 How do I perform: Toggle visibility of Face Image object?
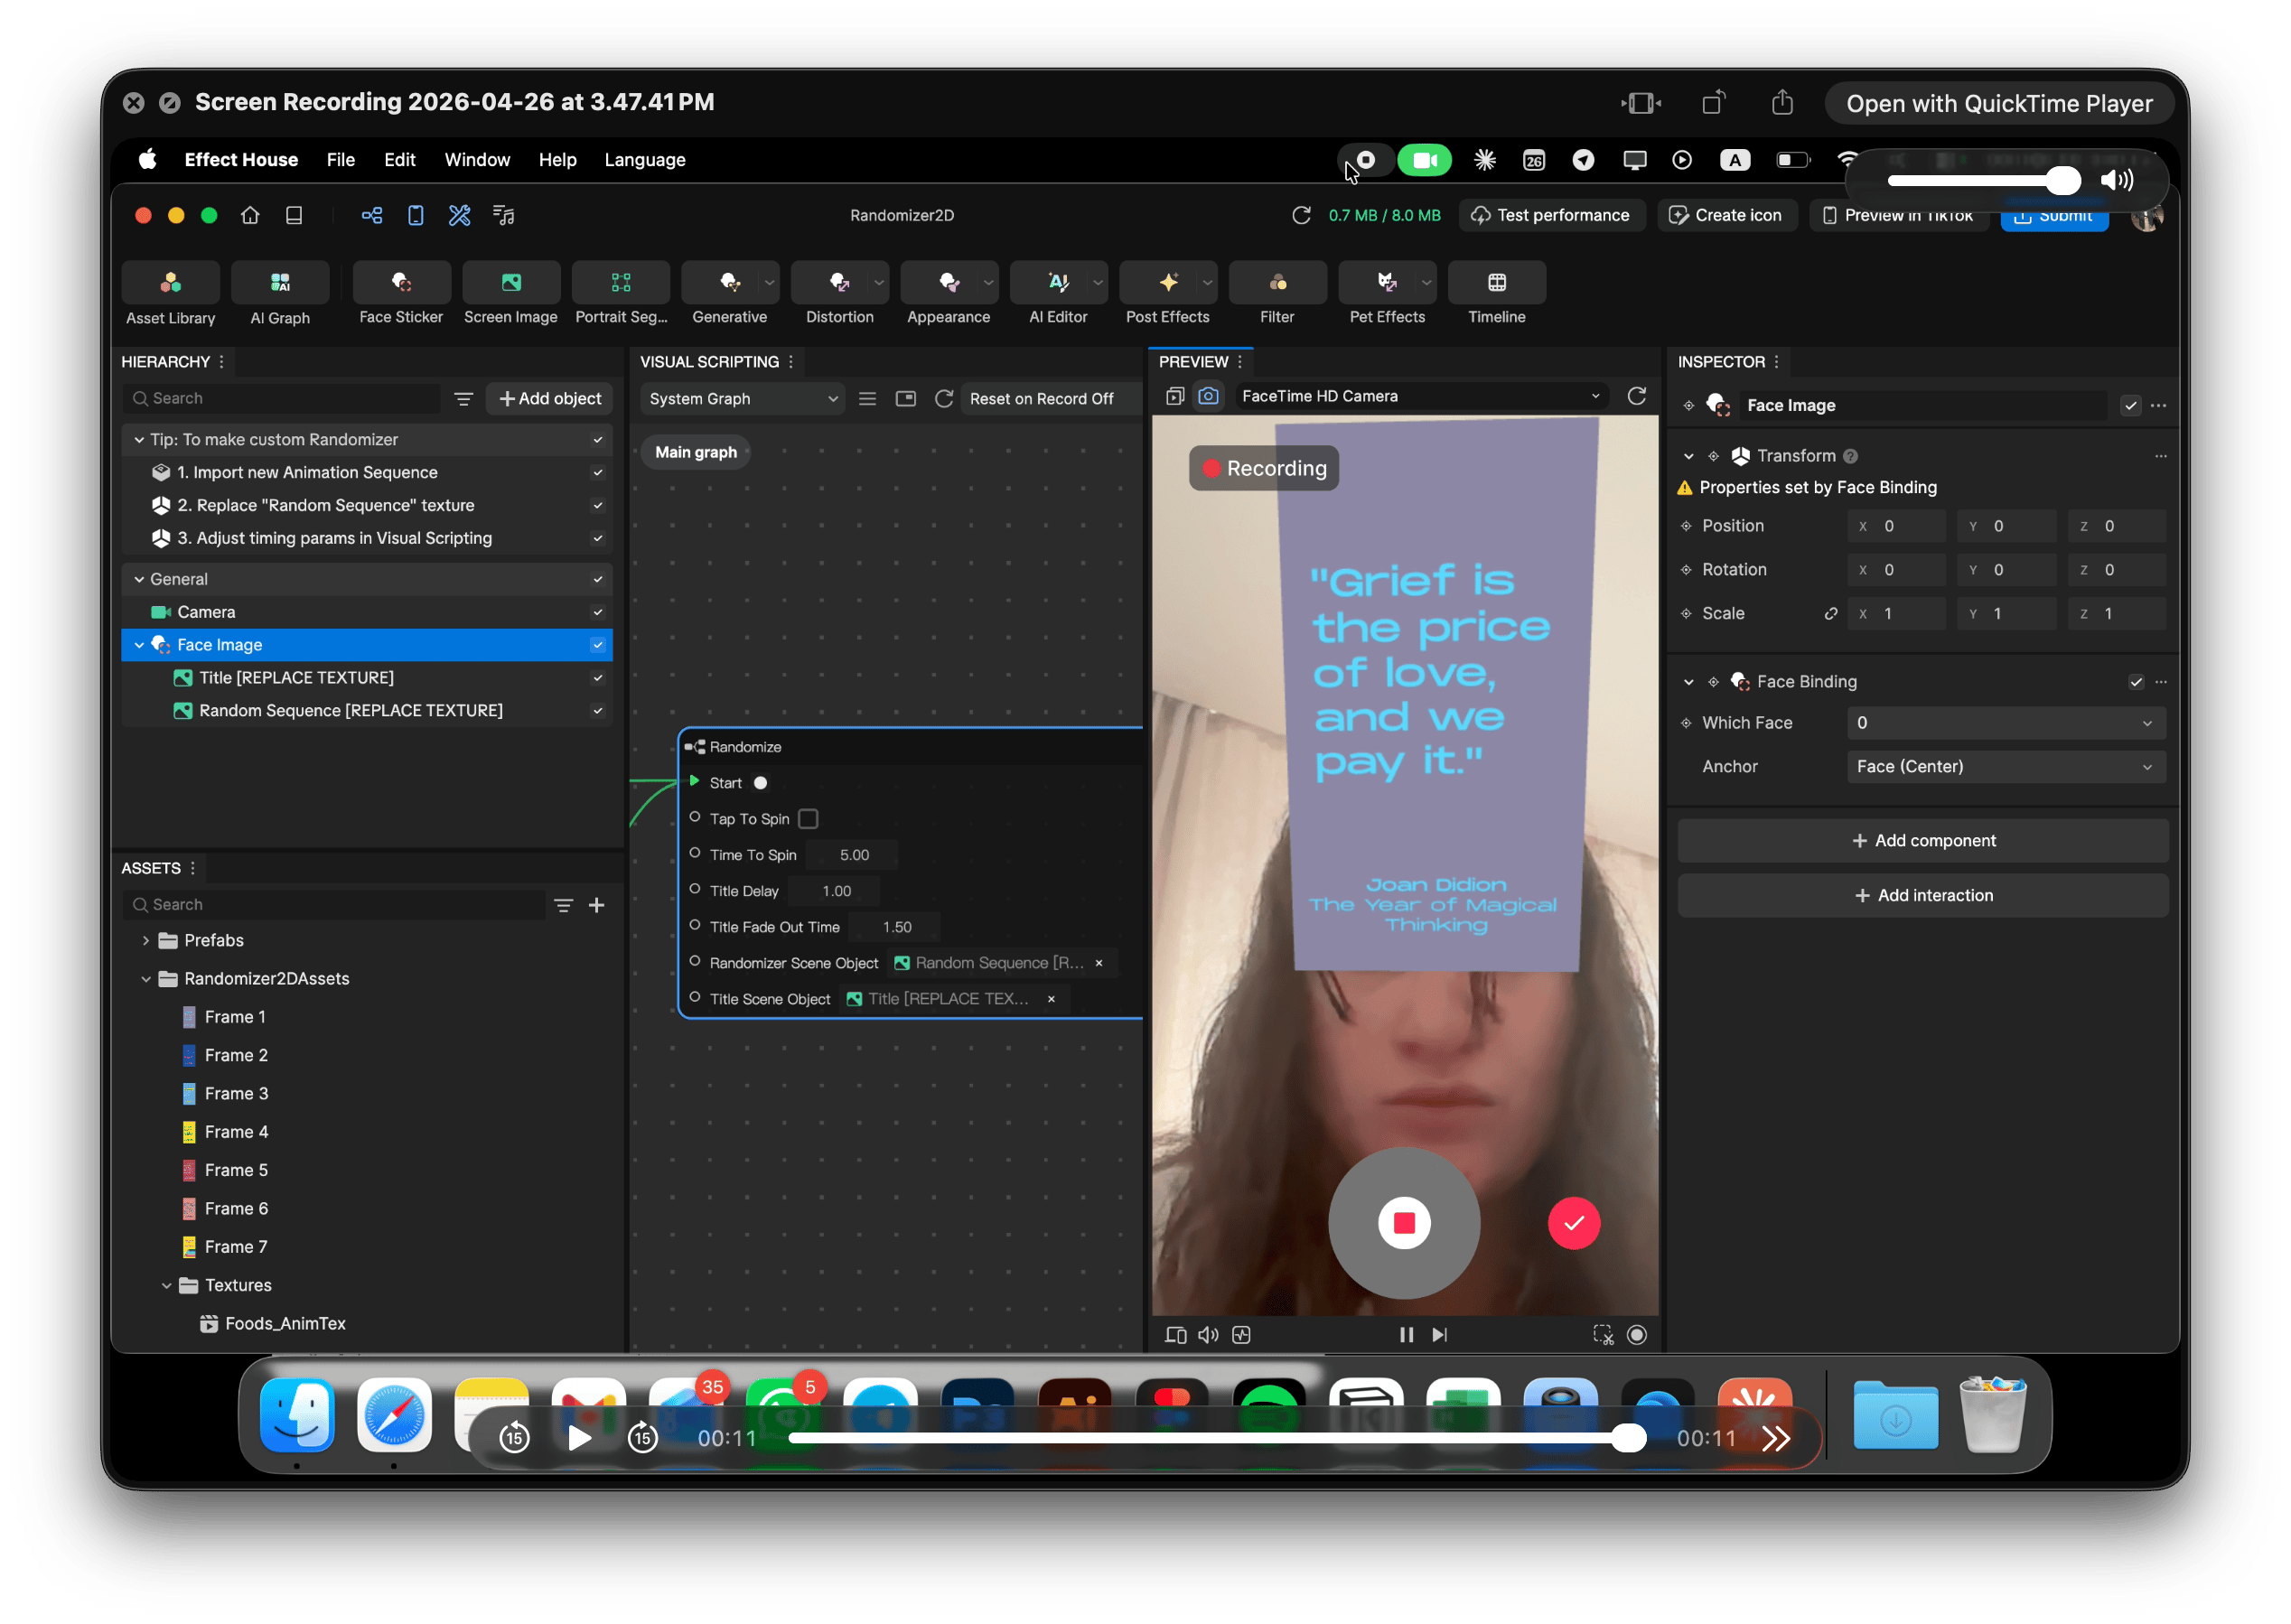[x=598, y=645]
